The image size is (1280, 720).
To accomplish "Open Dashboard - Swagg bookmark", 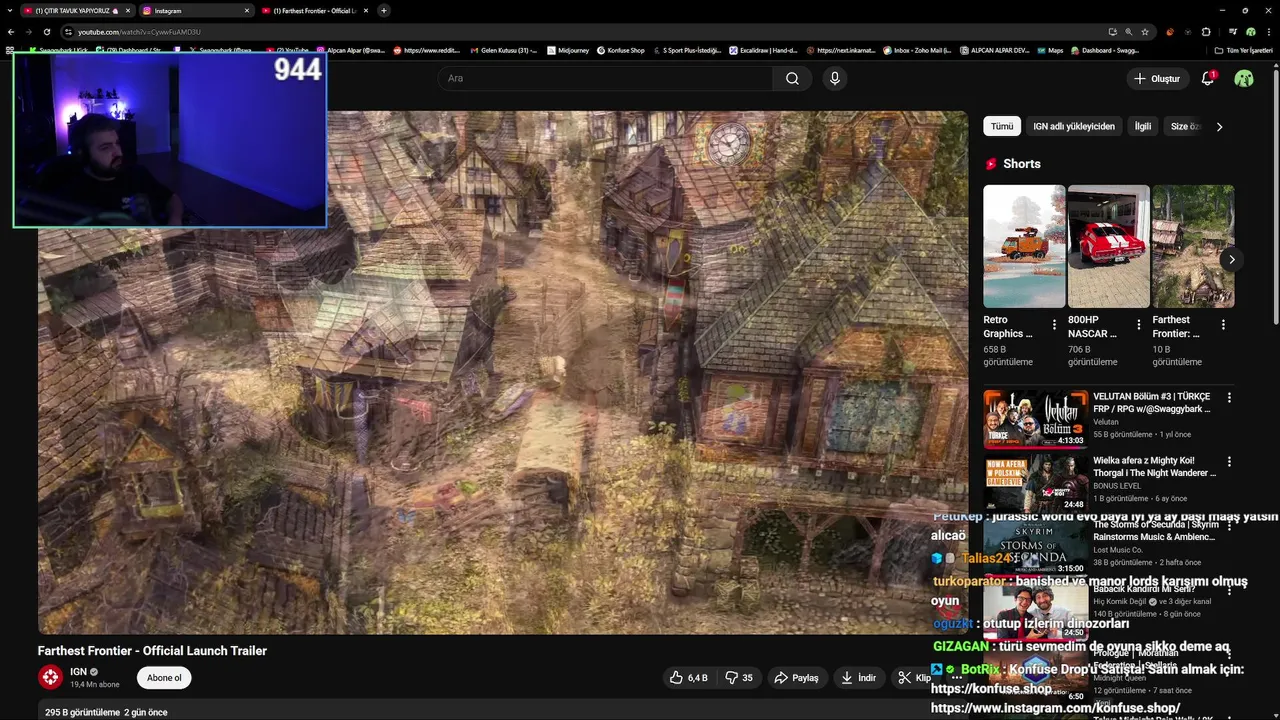I will pos(1105,50).
